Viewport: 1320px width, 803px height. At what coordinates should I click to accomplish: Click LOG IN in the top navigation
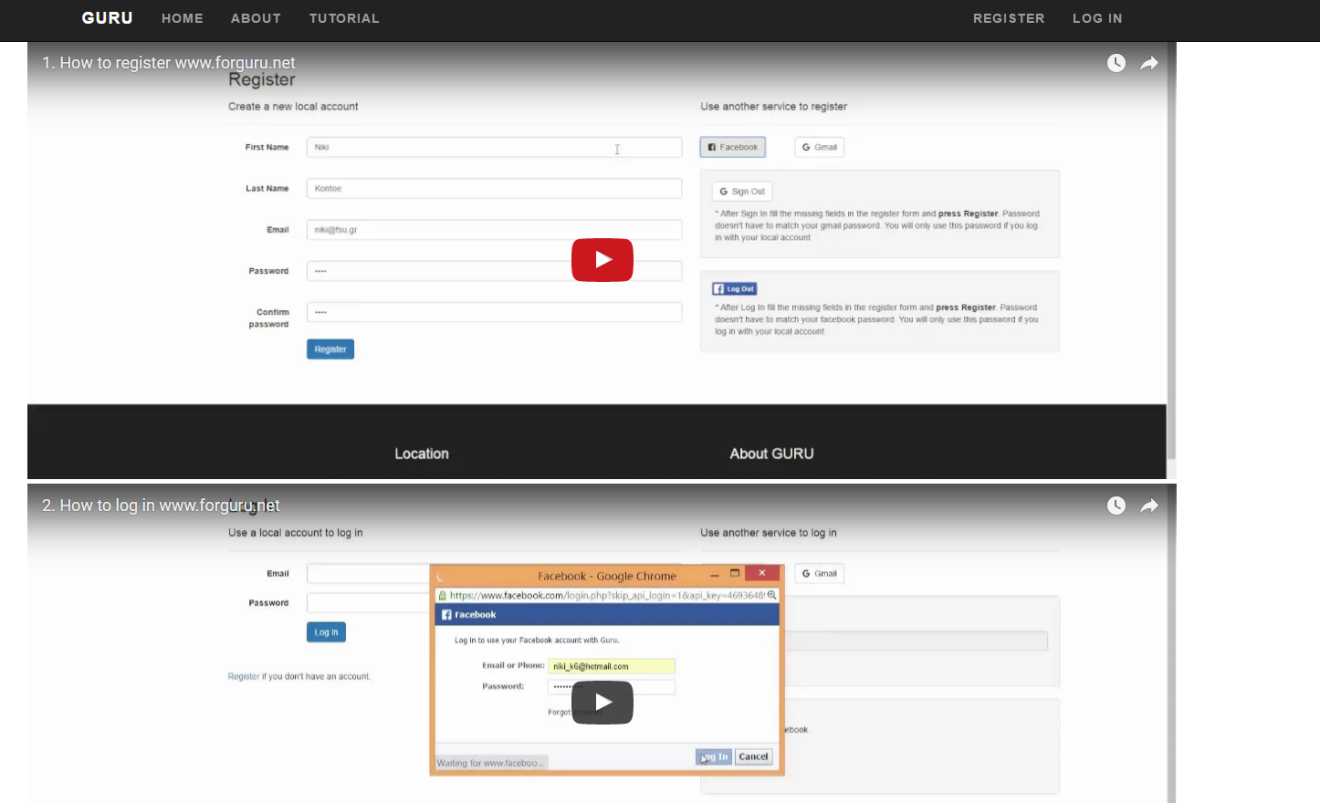coord(1097,18)
